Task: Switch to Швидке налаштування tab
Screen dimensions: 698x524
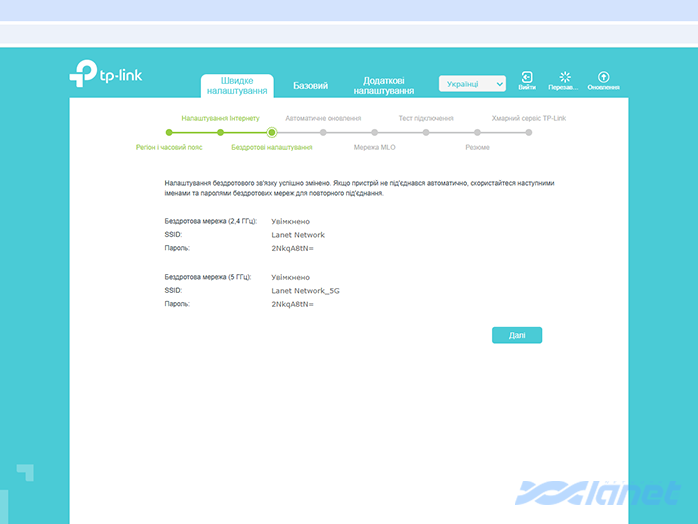Action: [237, 86]
